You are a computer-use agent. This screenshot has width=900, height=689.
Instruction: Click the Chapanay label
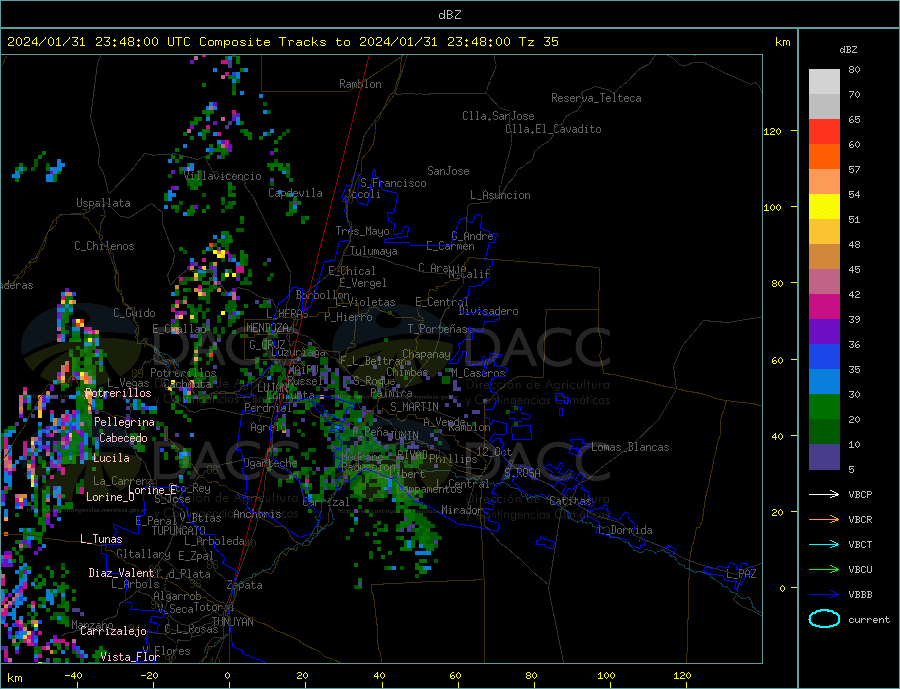426,354
